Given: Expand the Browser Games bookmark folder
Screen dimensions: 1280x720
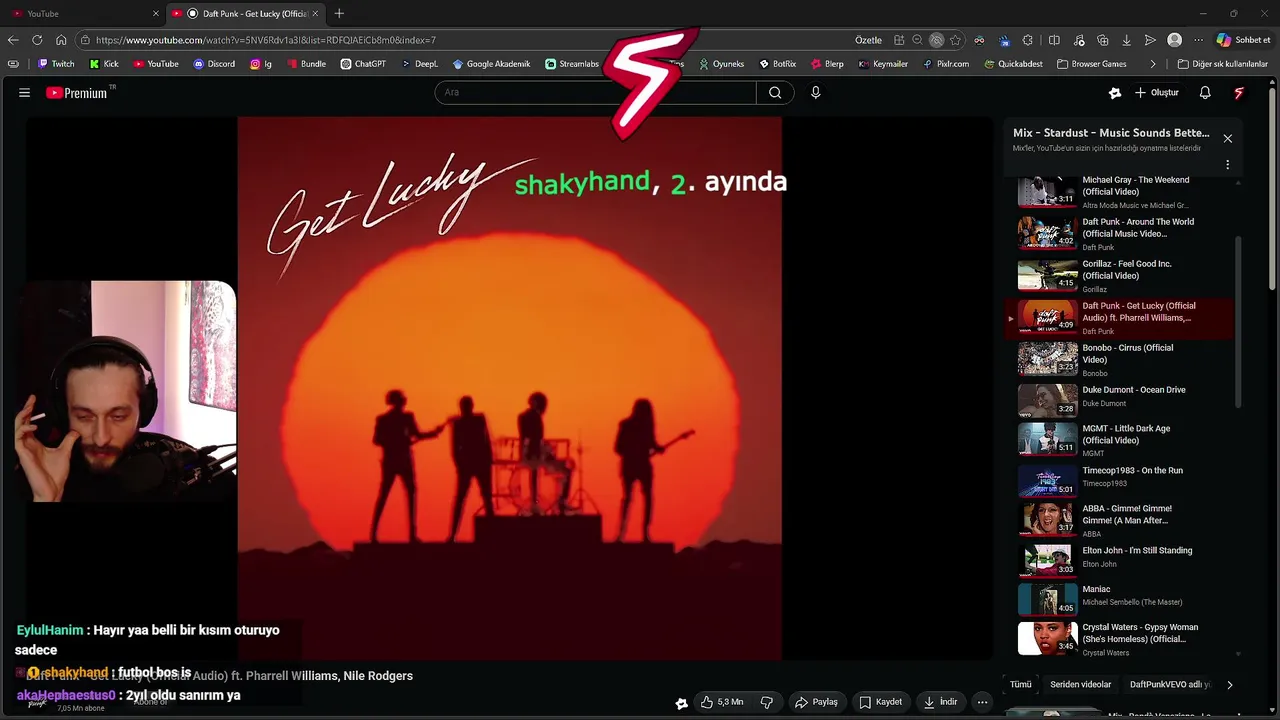Looking at the screenshot, I should click(1092, 64).
